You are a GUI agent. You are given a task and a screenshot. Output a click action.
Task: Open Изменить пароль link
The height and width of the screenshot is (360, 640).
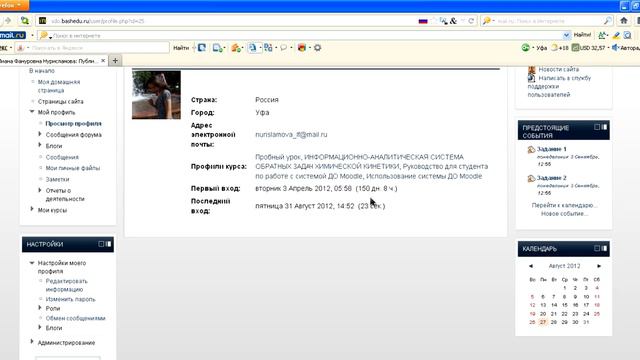[x=70, y=300]
